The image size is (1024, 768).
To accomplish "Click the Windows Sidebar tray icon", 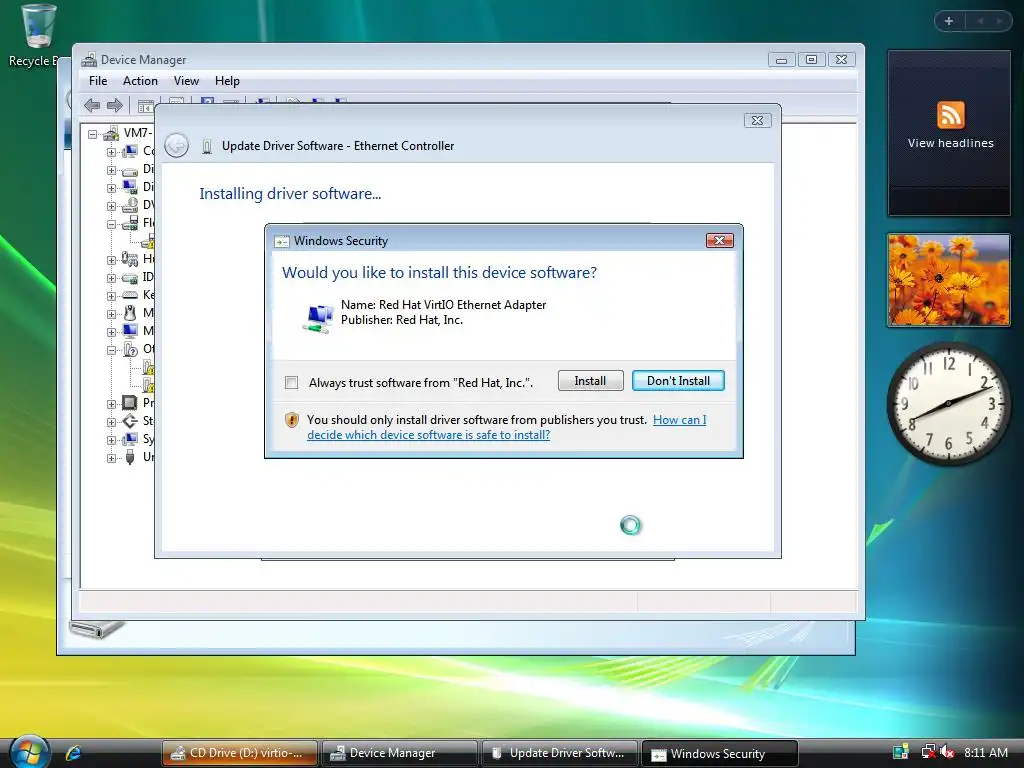I will pos(901,752).
